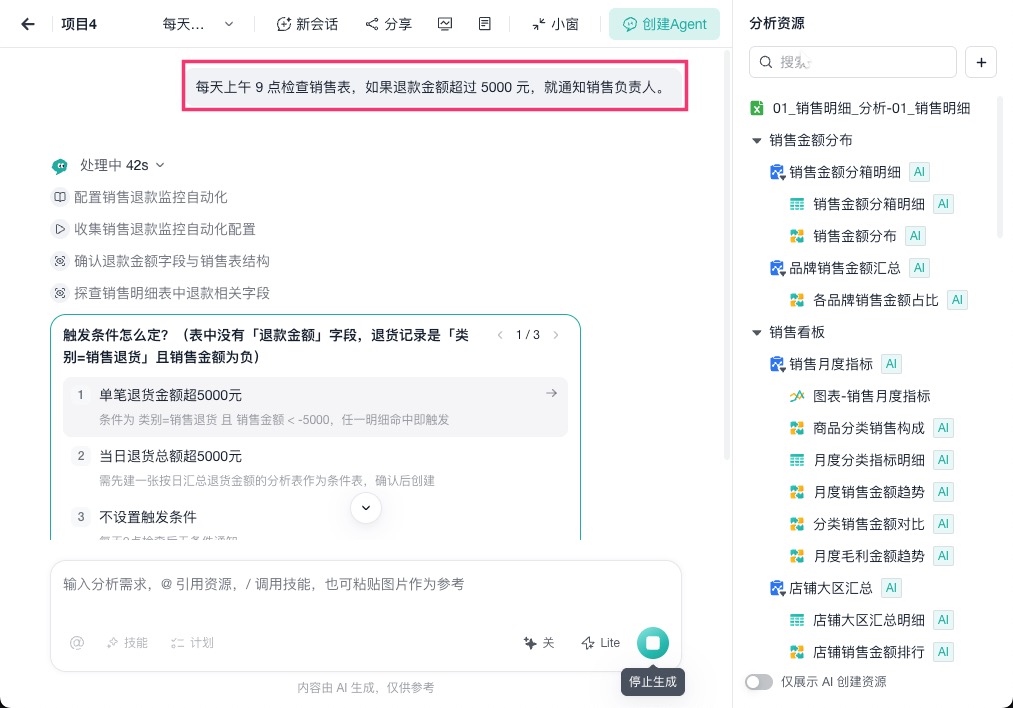Open the 店铺大区汇总 analysis node icon

coord(777,588)
